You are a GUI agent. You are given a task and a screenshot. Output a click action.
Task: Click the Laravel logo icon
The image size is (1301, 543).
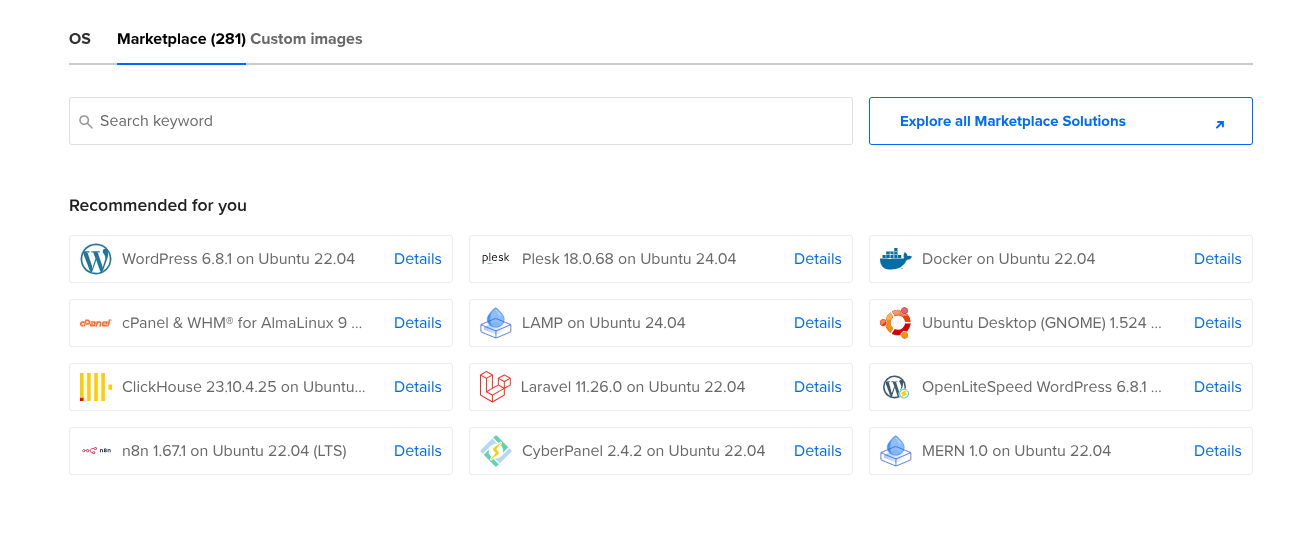[496, 387]
